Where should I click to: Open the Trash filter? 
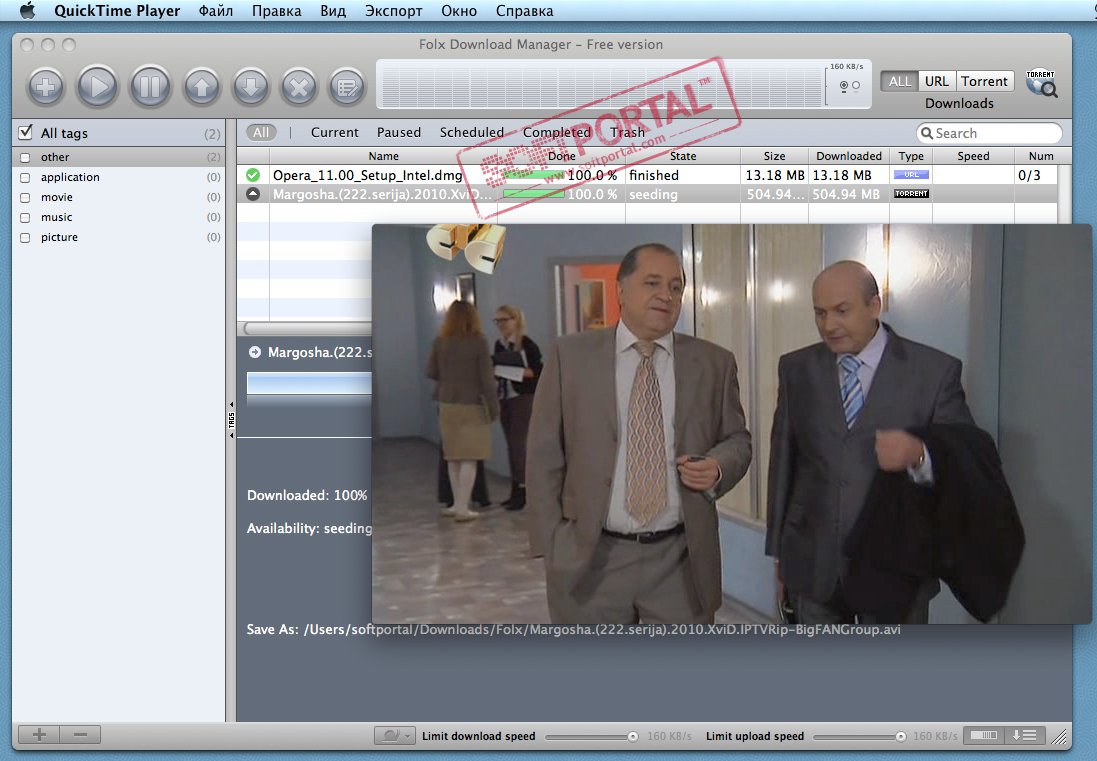pyautogui.click(x=628, y=132)
